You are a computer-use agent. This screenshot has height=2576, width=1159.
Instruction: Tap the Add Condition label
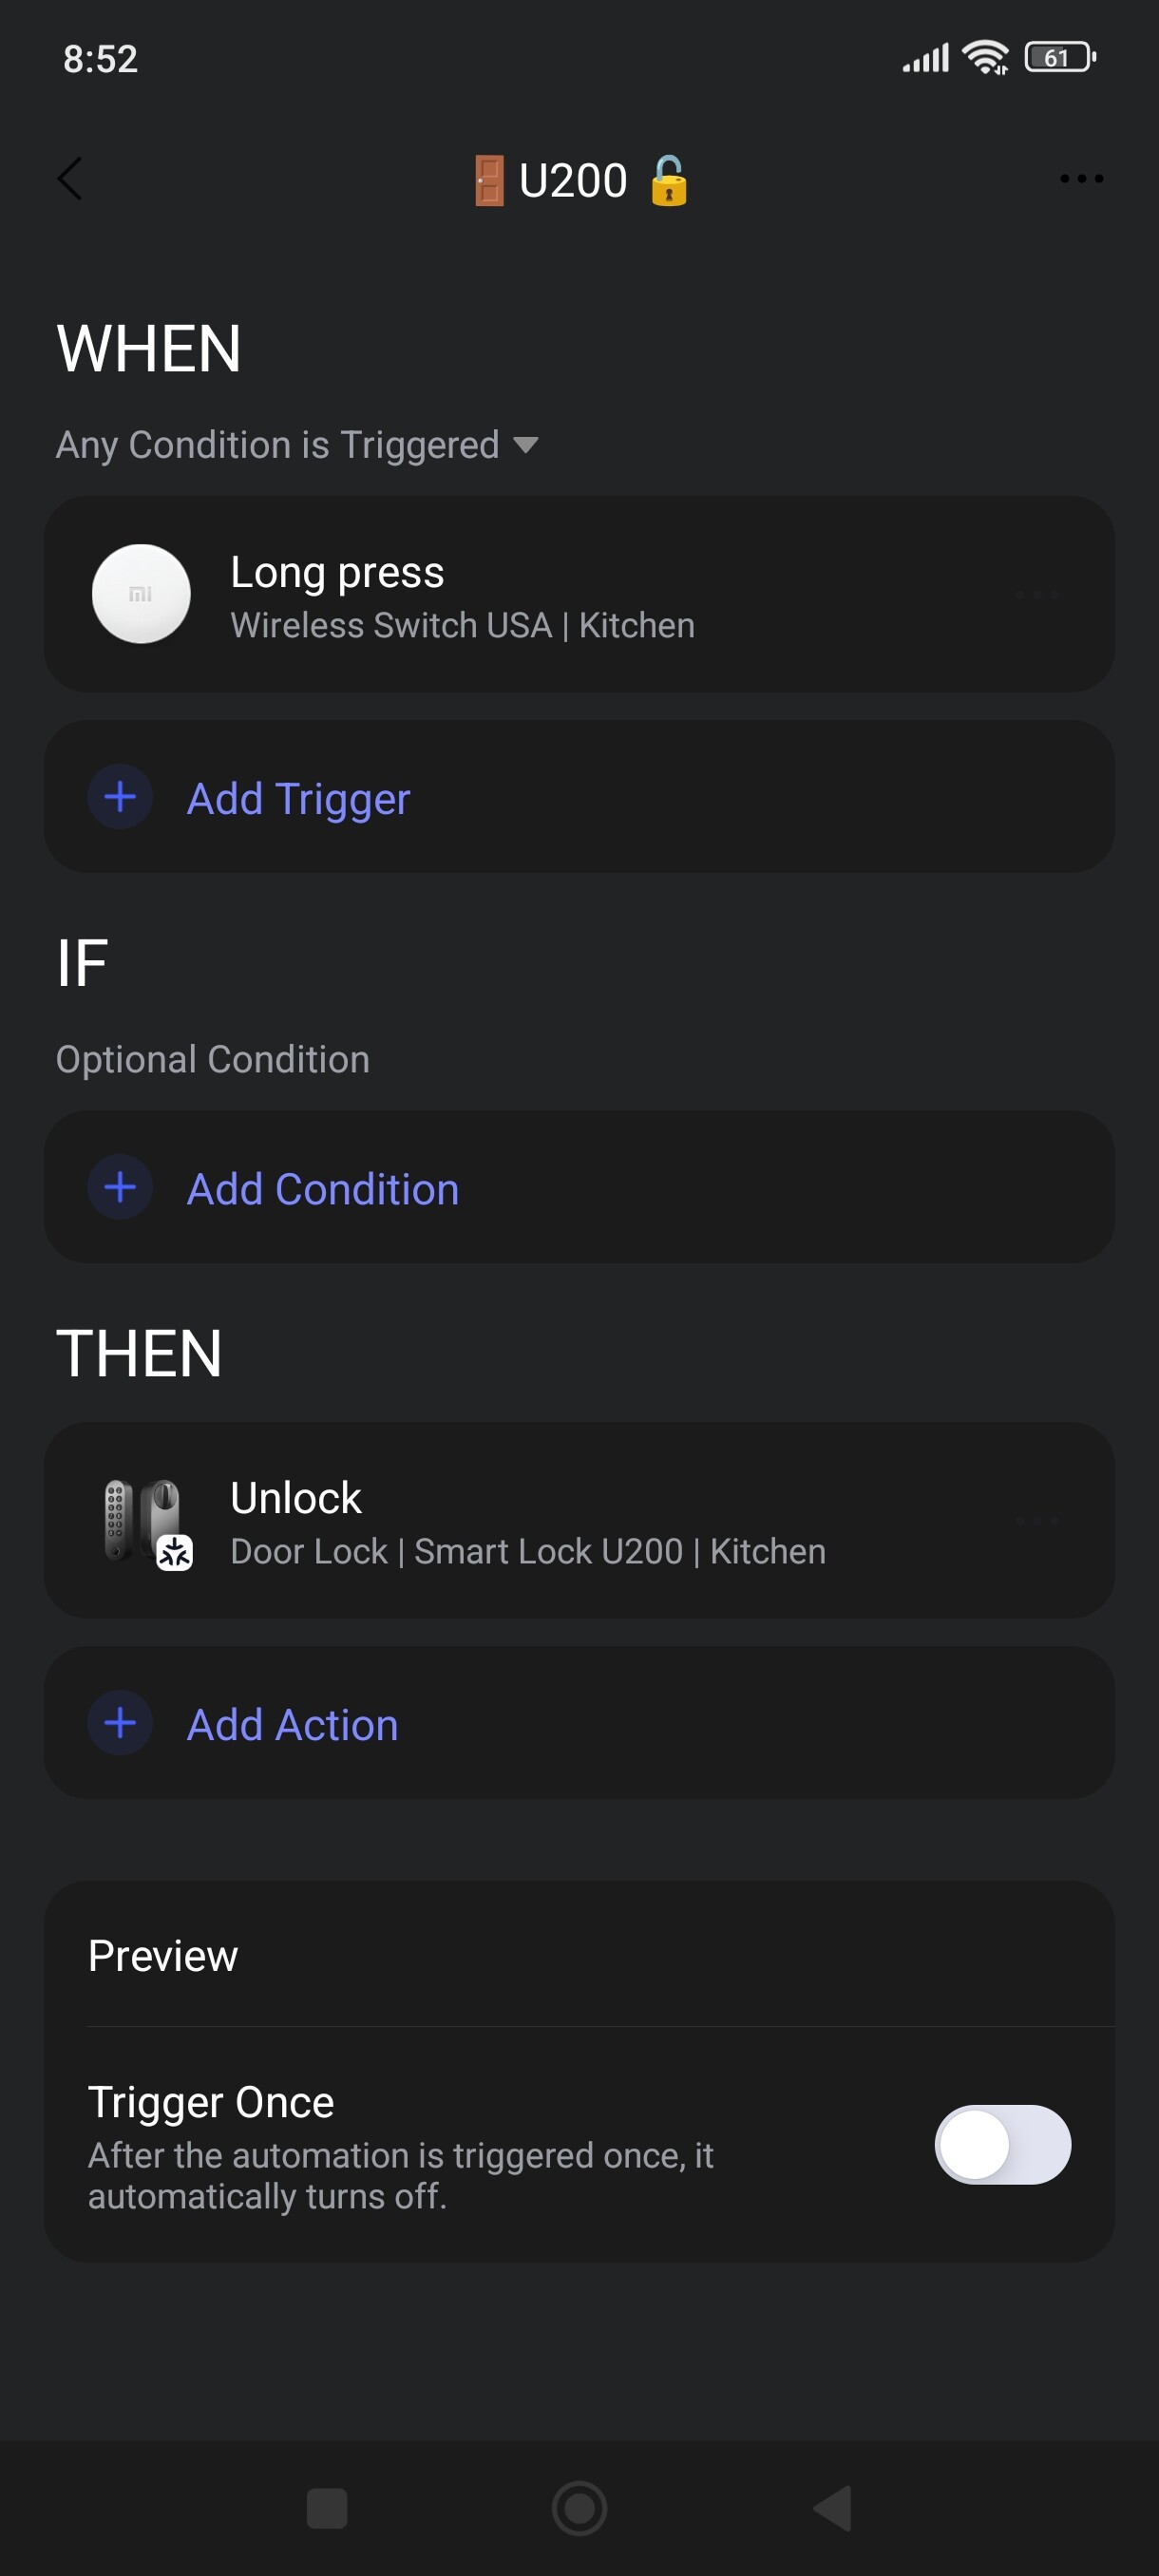[x=322, y=1189]
